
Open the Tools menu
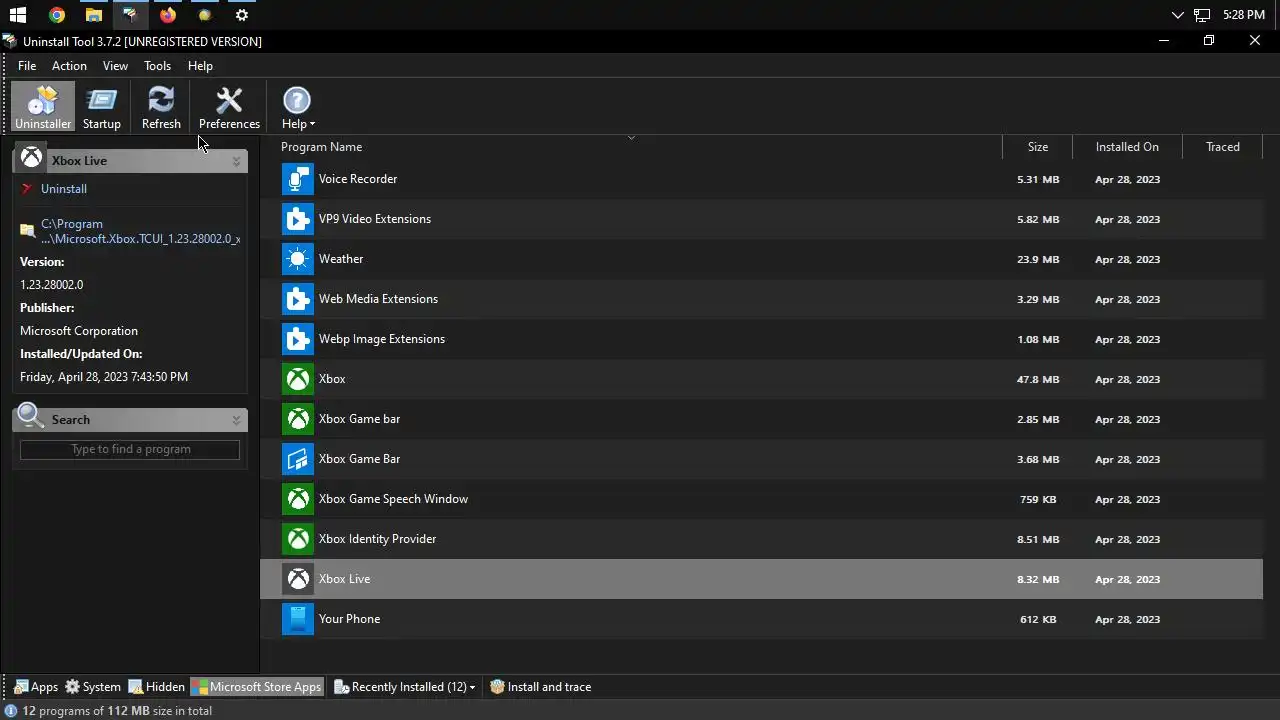(157, 66)
